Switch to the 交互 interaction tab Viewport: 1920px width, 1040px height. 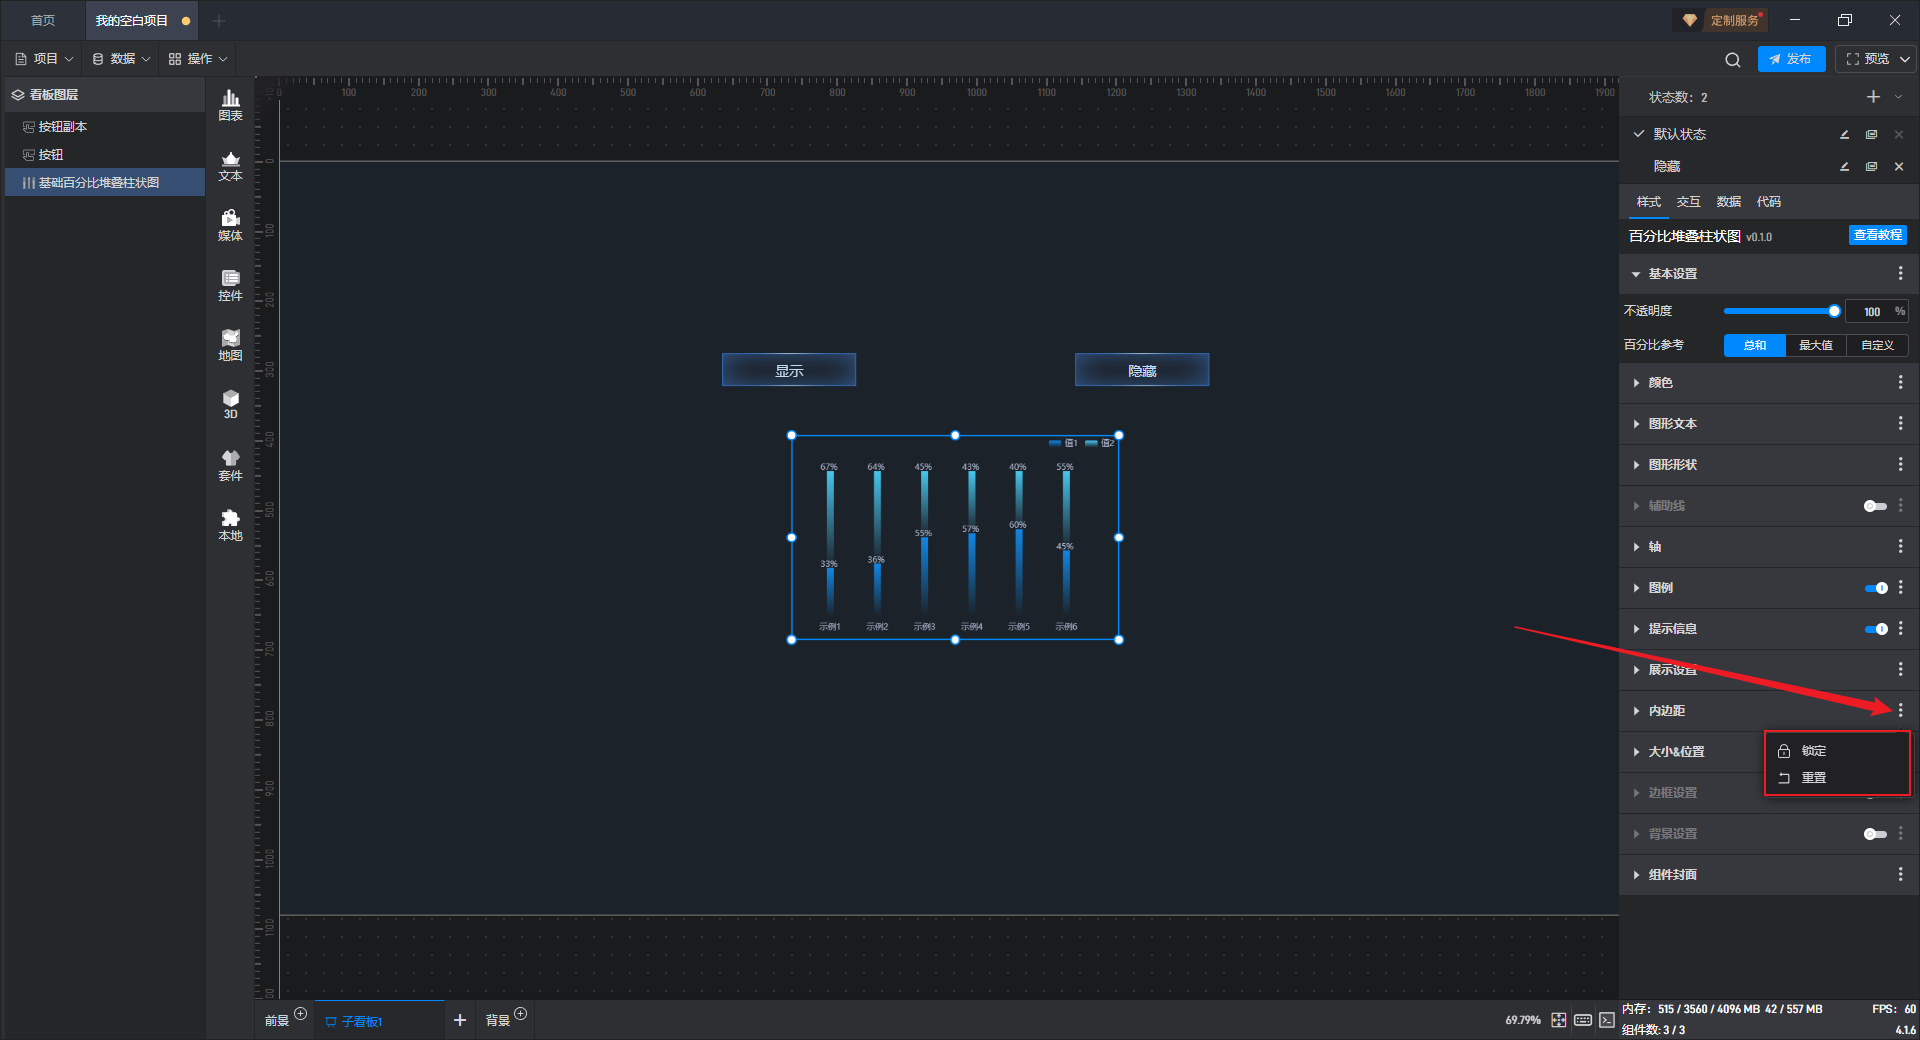pyautogui.click(x=1688, y=202)
